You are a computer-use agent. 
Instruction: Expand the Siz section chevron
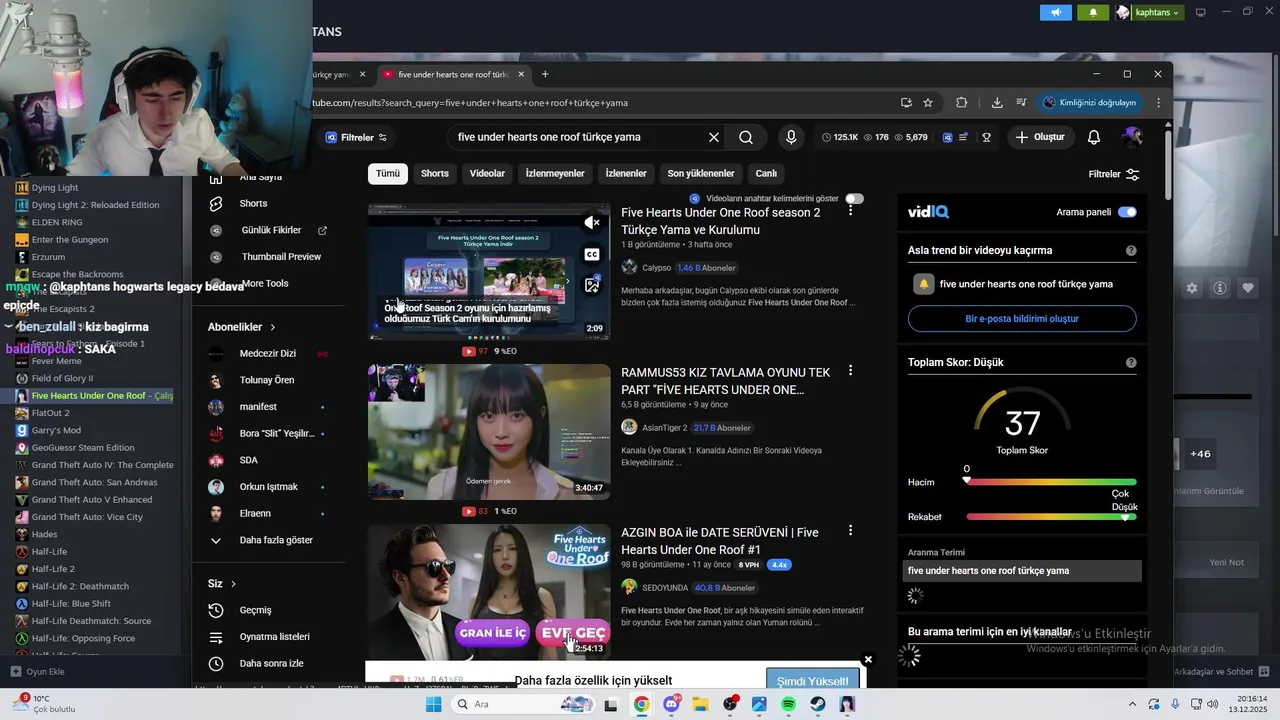pyautogui.click(x=234, y=584)
